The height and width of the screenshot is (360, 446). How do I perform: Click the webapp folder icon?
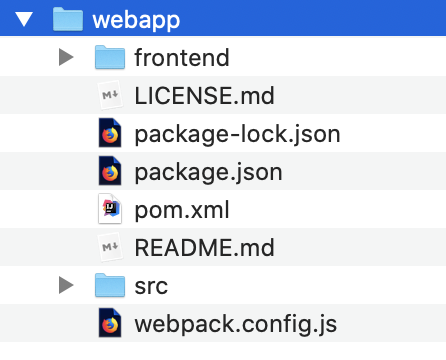point(68,19)
